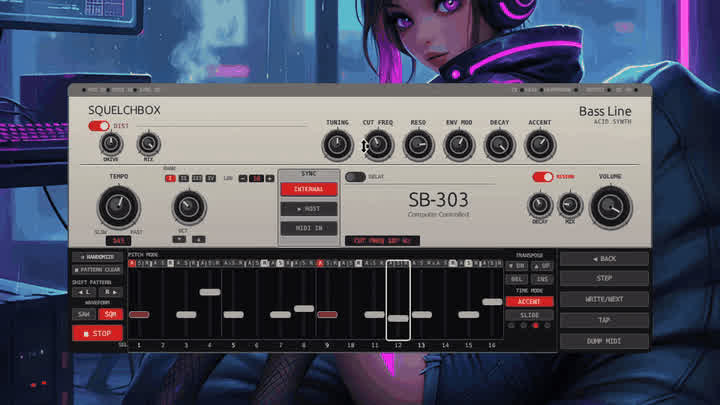
Task: Switch sync mode to MIDI IN
Action: click(x=309, y=228)
